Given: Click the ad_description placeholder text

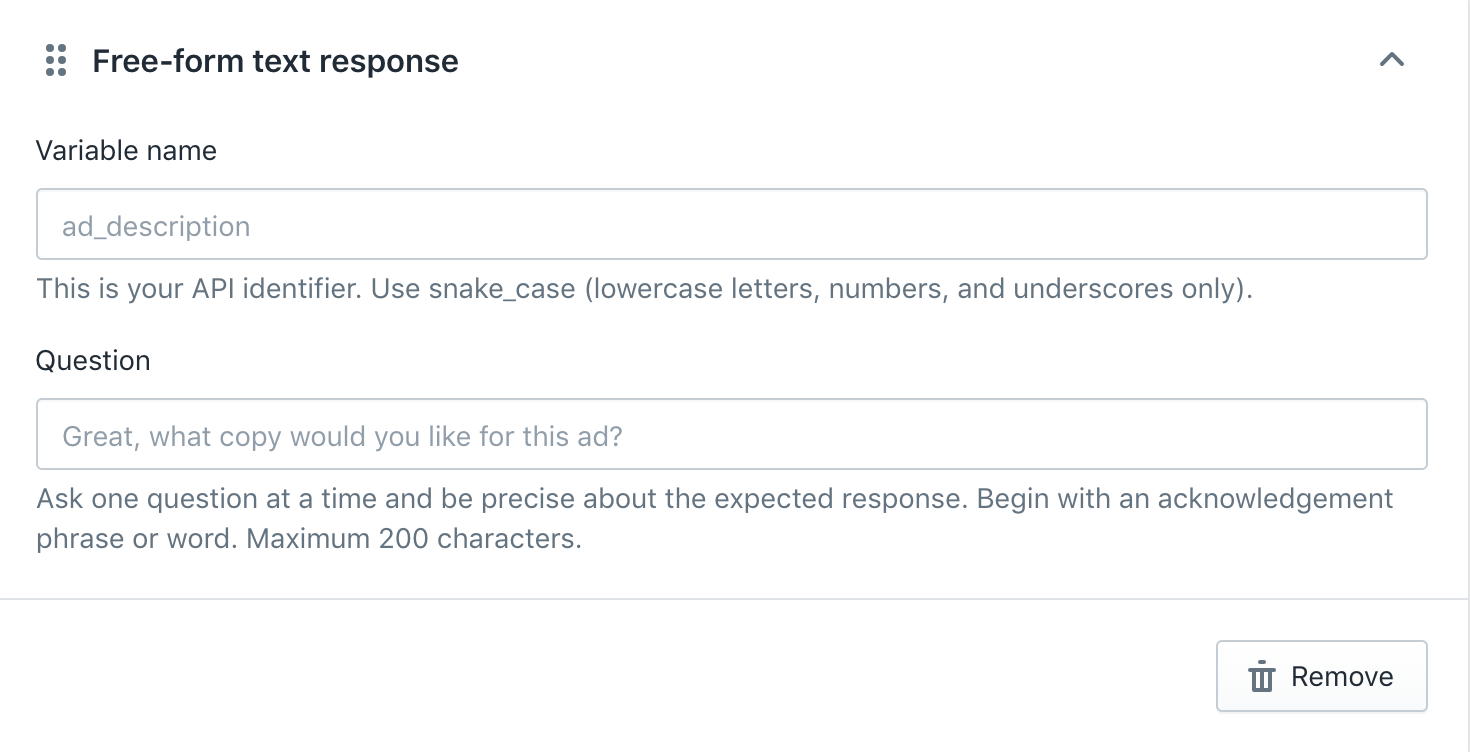Looking at the screenshot, I should [156, 226].
